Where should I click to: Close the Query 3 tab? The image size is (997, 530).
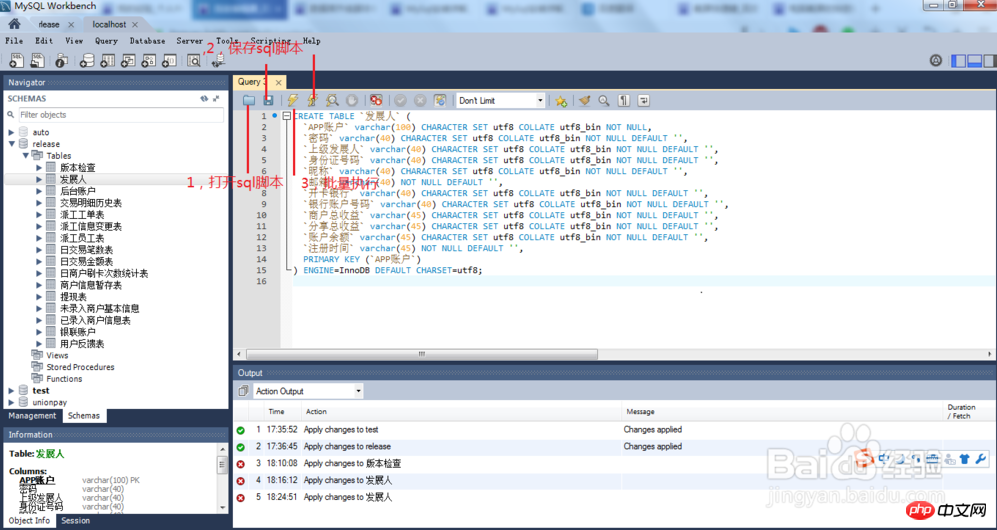pos(278,82)
